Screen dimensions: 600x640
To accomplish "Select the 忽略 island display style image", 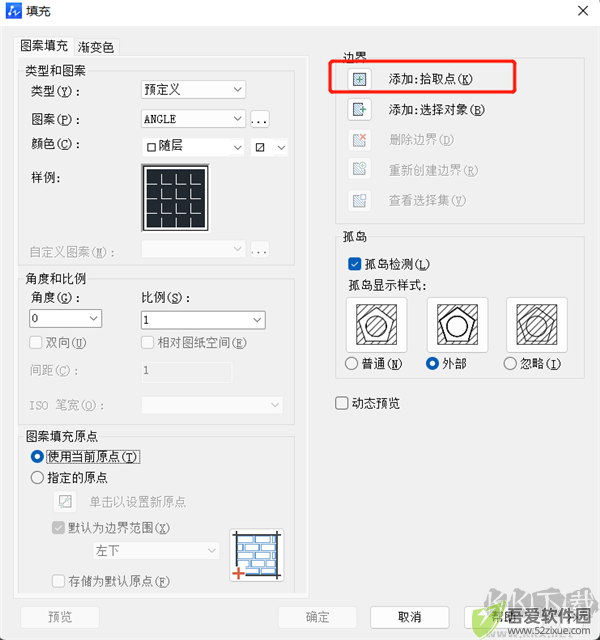I will click(537, 325).
